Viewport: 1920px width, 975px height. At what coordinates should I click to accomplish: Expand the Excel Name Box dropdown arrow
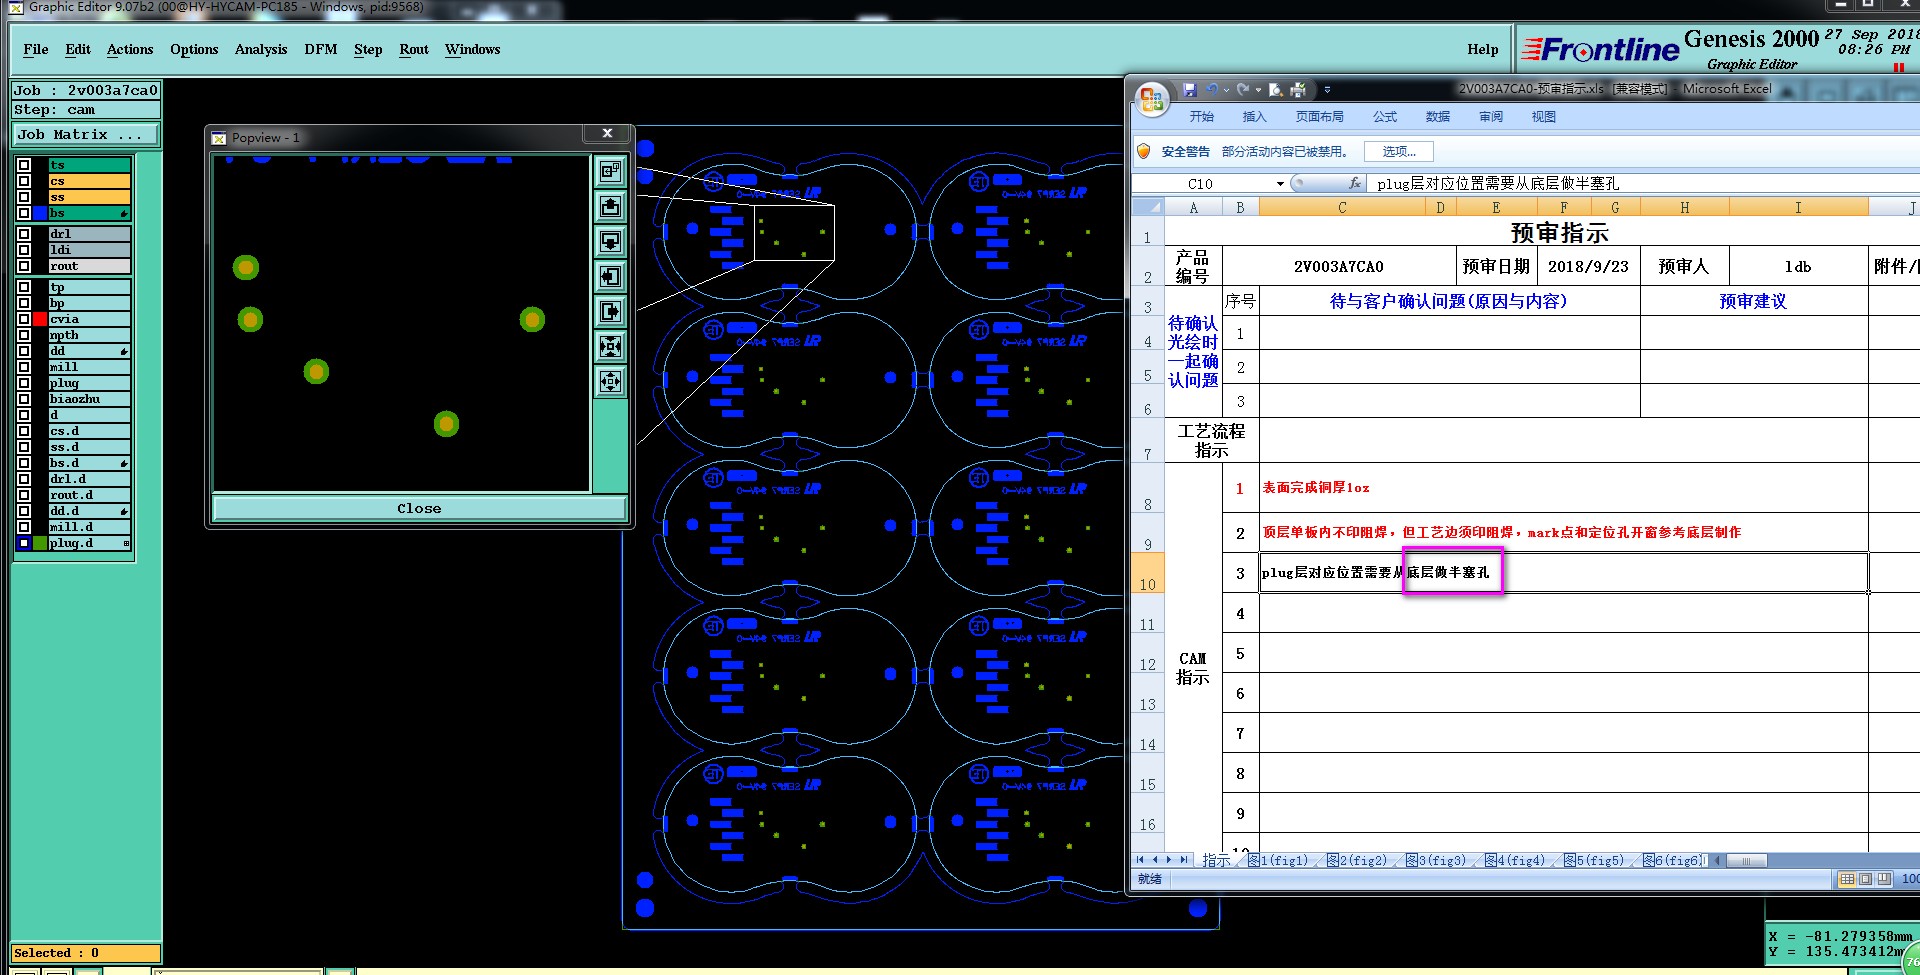tap(1280, 184)
